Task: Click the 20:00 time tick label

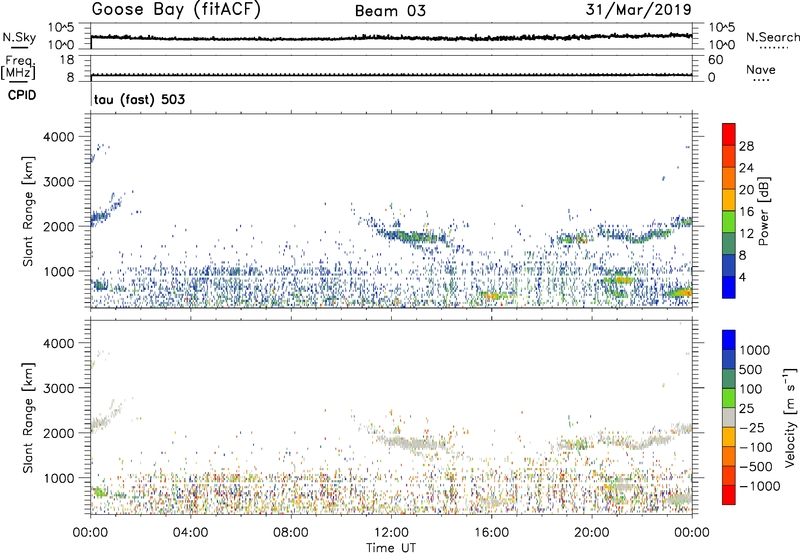Action: point(591,533)
